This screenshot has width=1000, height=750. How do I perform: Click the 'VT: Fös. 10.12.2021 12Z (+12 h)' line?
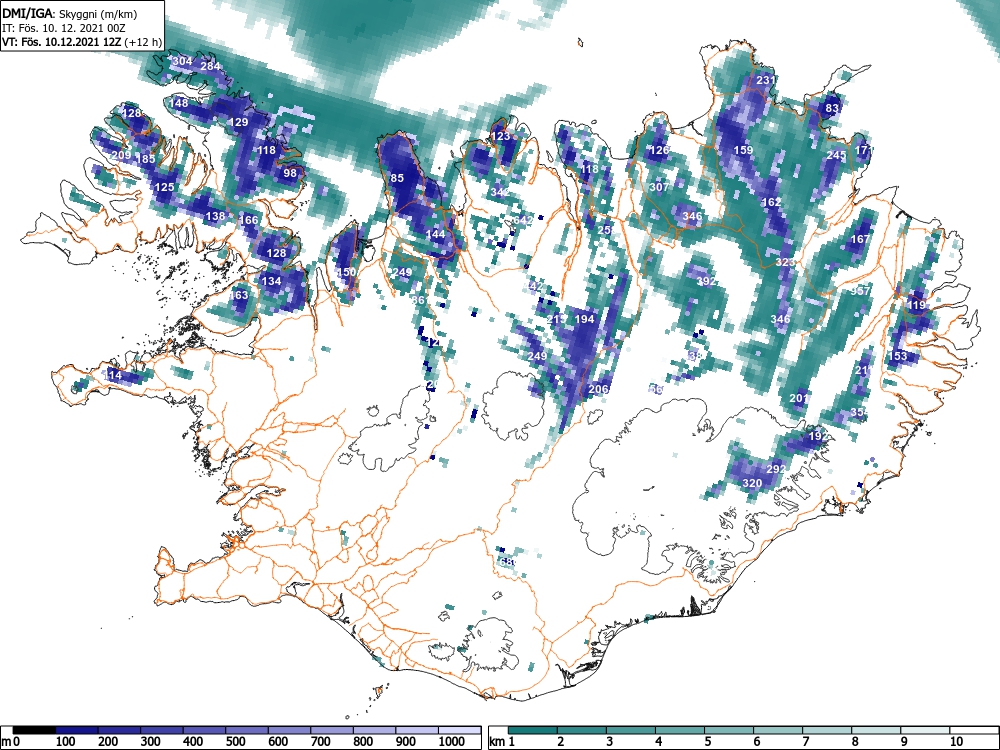click(82, 42)
